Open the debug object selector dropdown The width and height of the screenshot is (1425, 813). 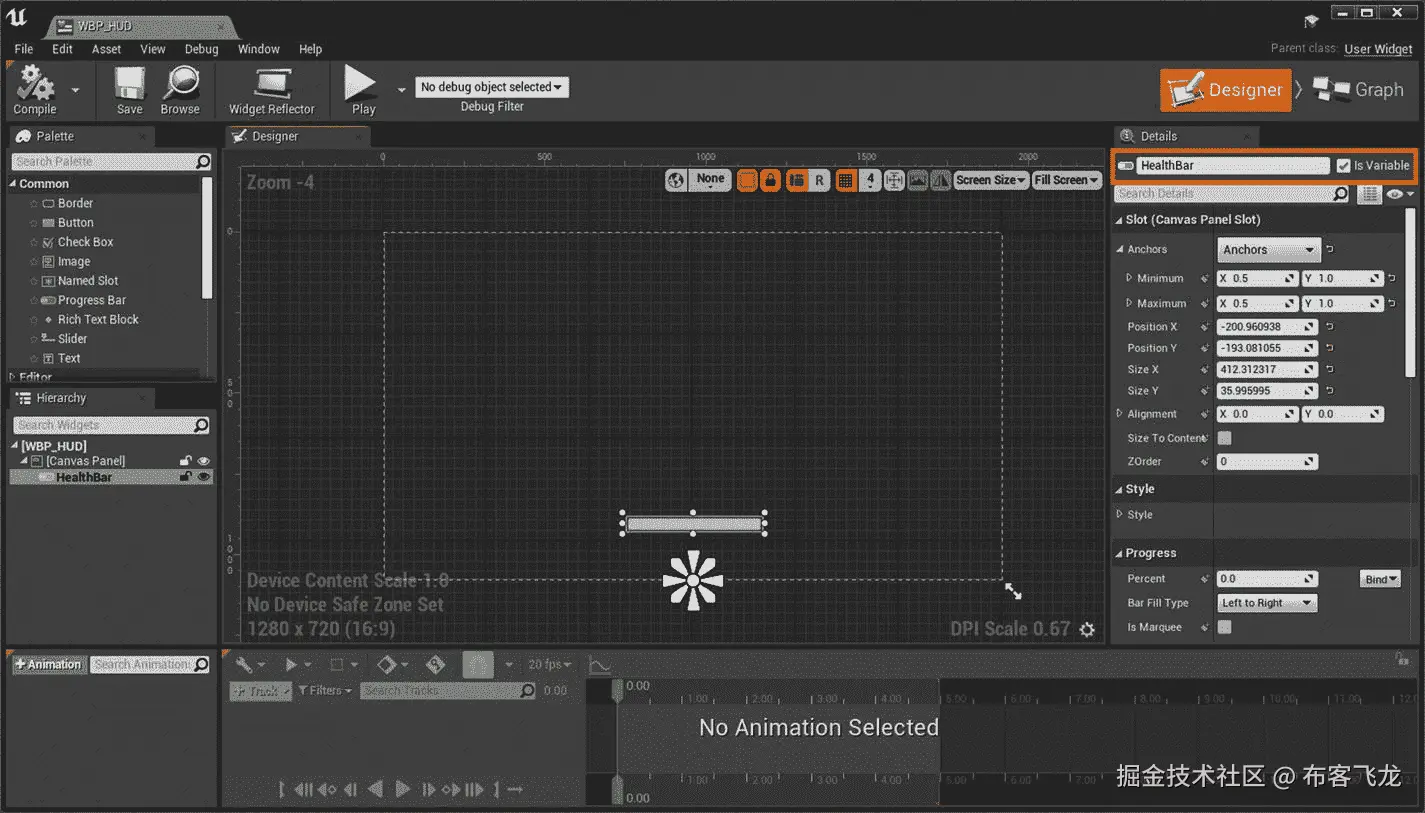(491, 87)
